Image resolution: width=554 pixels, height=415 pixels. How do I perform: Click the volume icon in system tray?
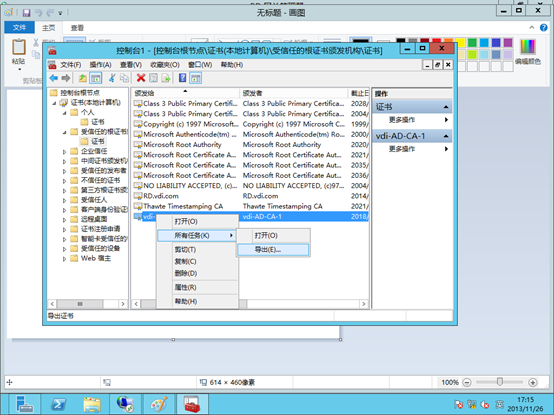click(x=485, y=404)
